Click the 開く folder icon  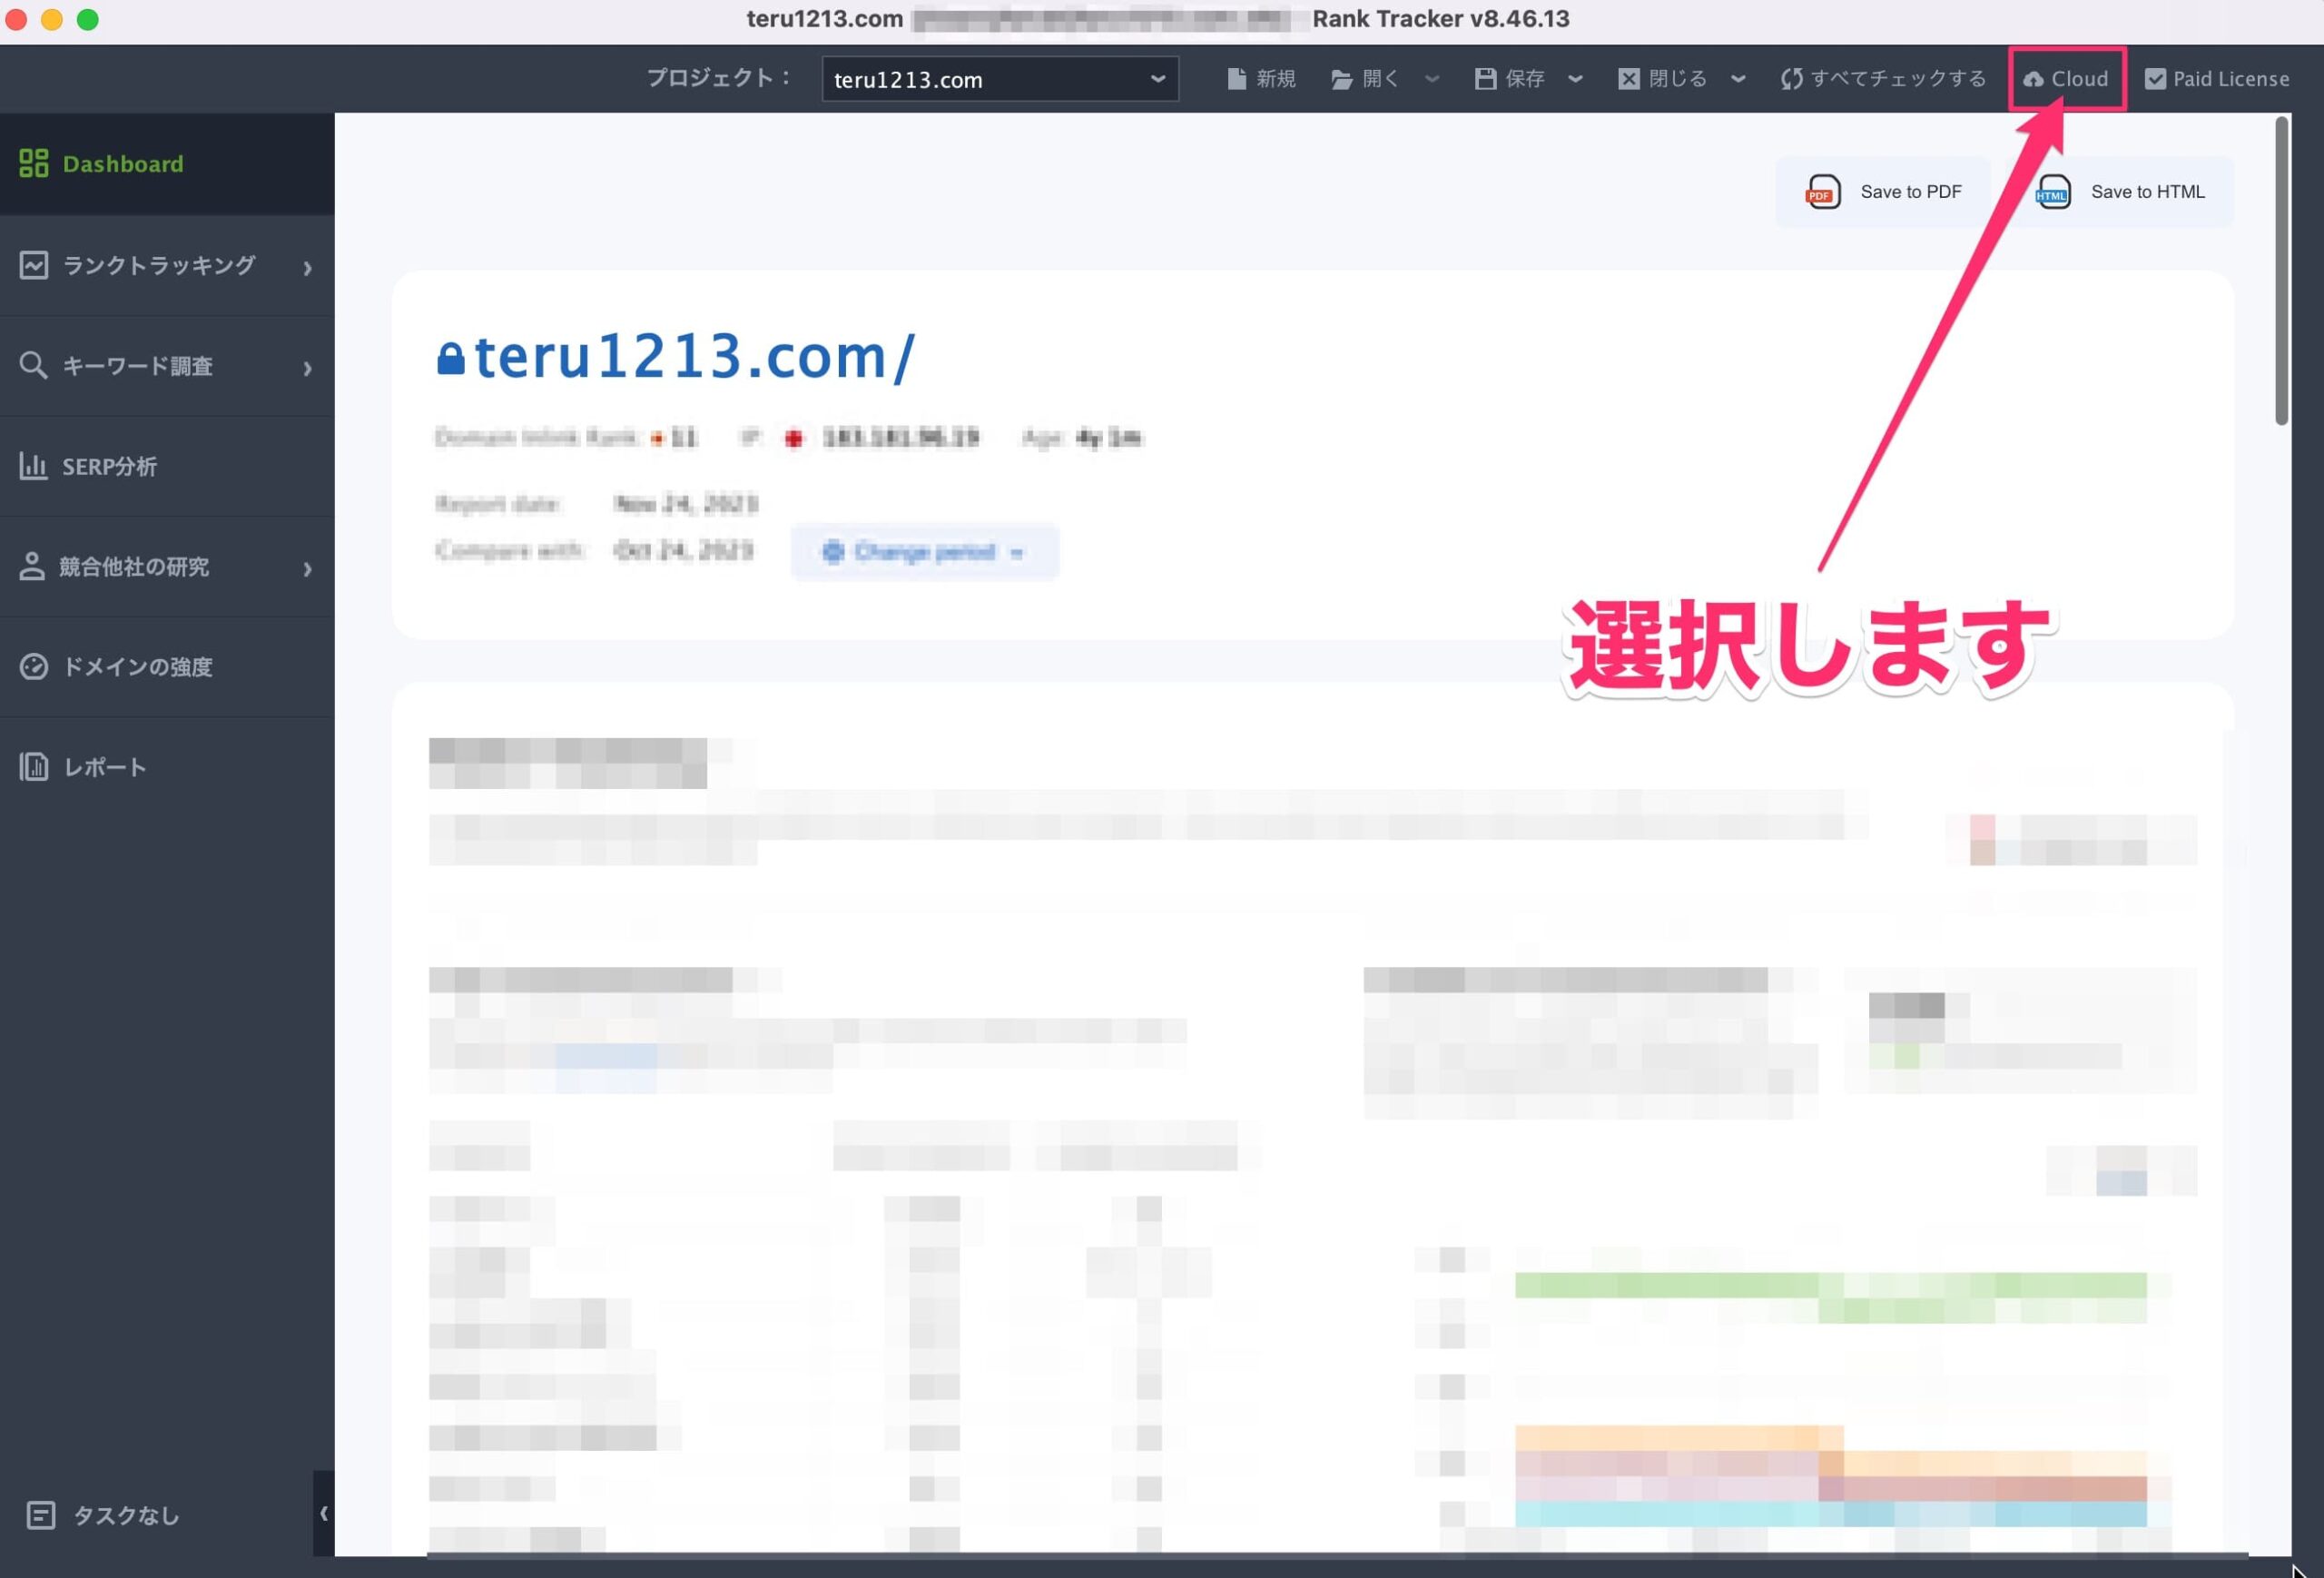(x=1342, y=79)
